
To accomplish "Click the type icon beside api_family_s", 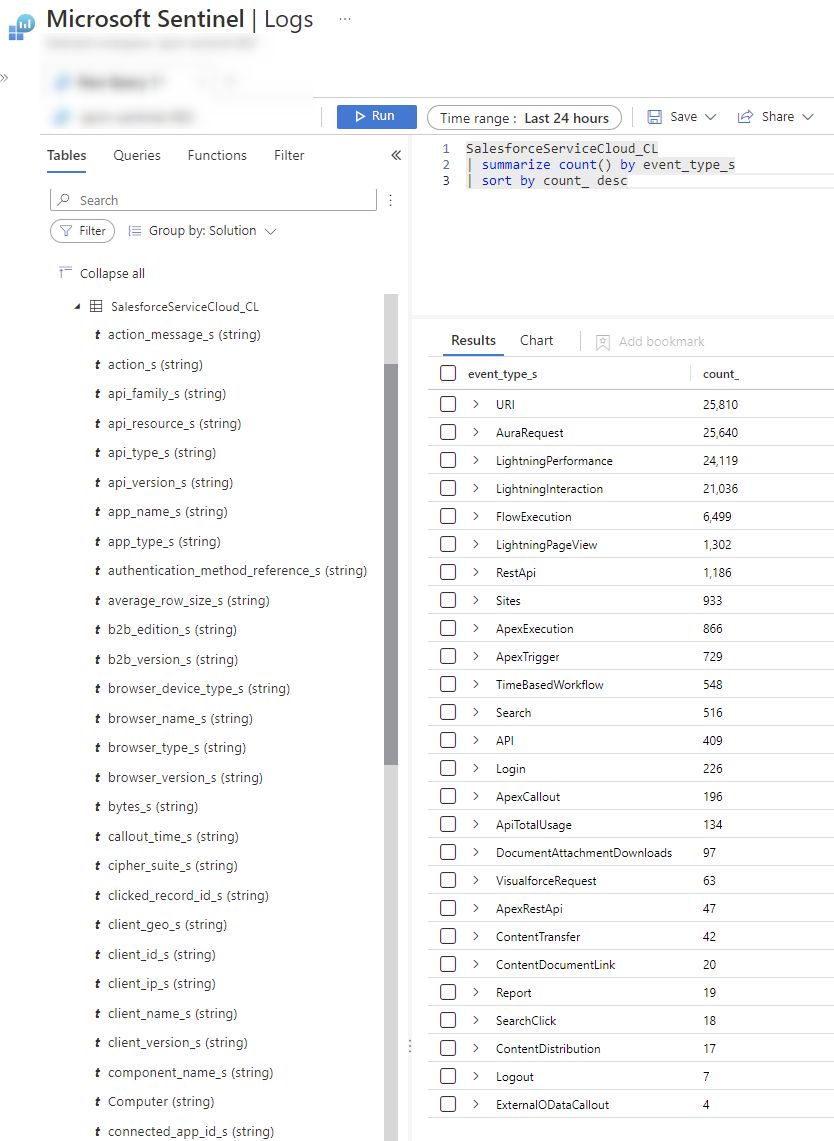I will (98, 394).
